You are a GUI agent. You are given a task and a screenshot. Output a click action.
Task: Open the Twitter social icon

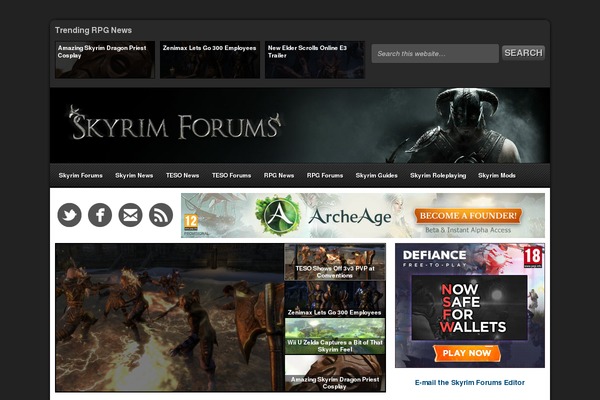[x=69, y=215]
